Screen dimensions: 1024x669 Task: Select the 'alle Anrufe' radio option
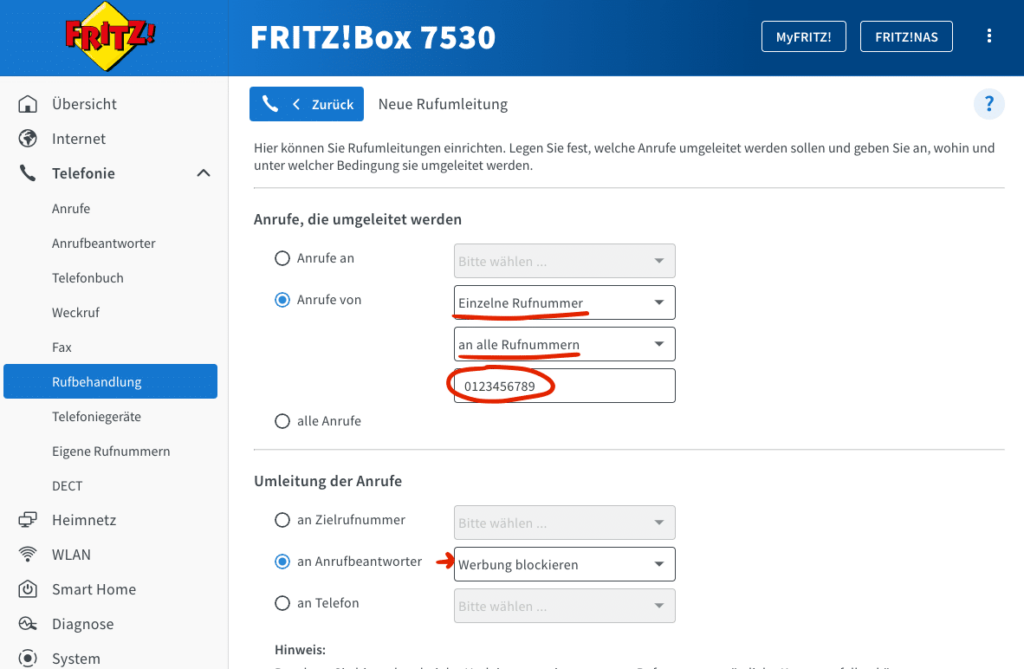[x=282, y=422]
